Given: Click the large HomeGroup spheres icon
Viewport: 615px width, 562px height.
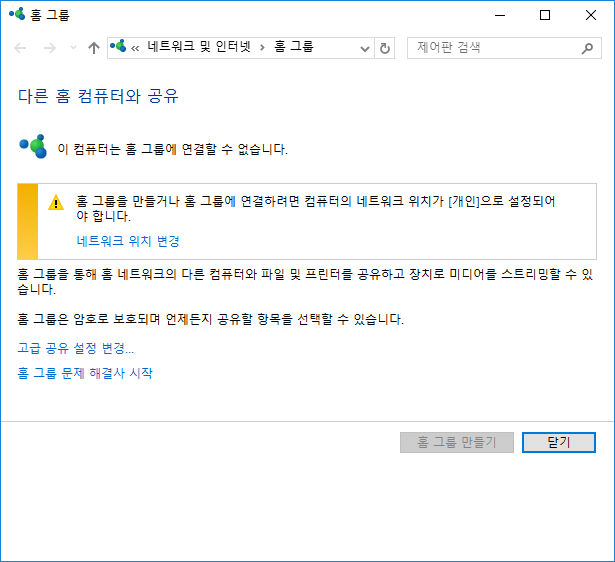Looking at the screenshot, I should coord(33,147).
